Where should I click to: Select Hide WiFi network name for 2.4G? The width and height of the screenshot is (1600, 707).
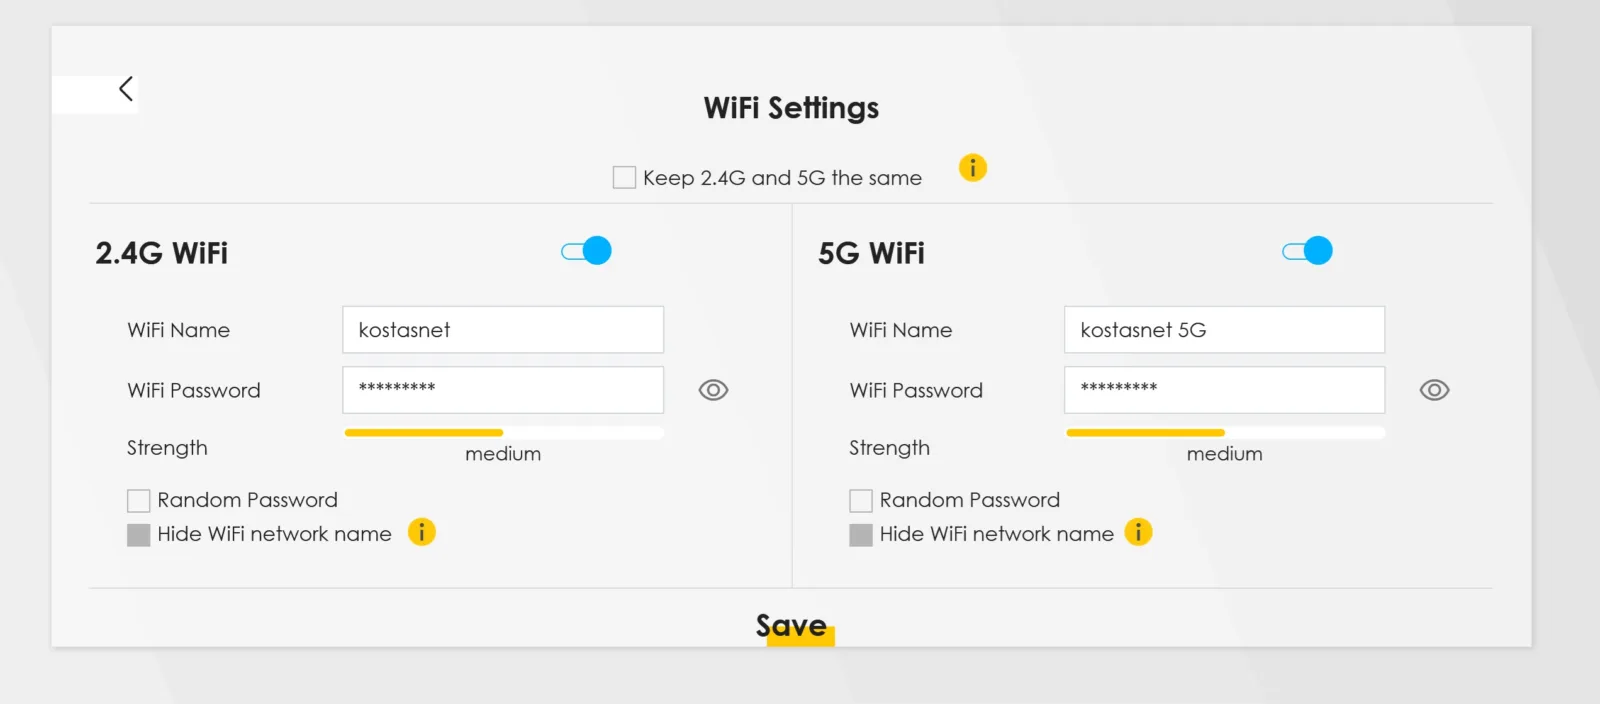point(137,534)
